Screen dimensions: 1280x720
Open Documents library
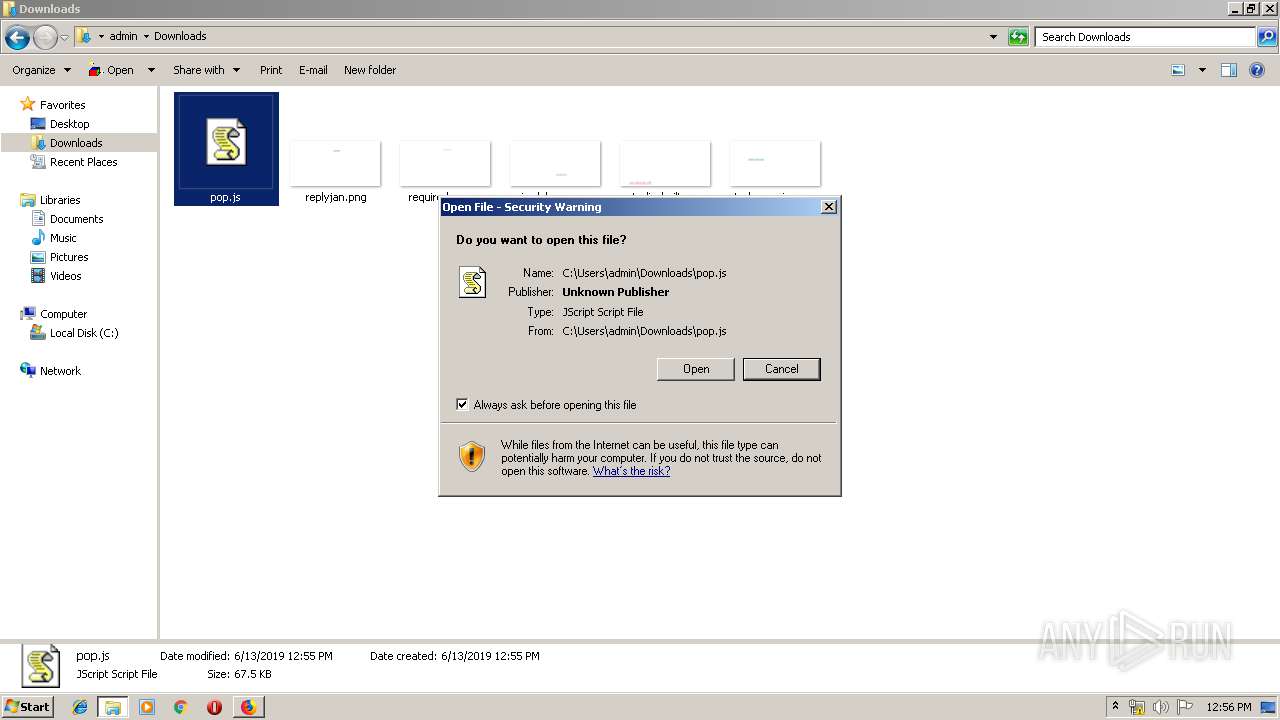(76, 219)
